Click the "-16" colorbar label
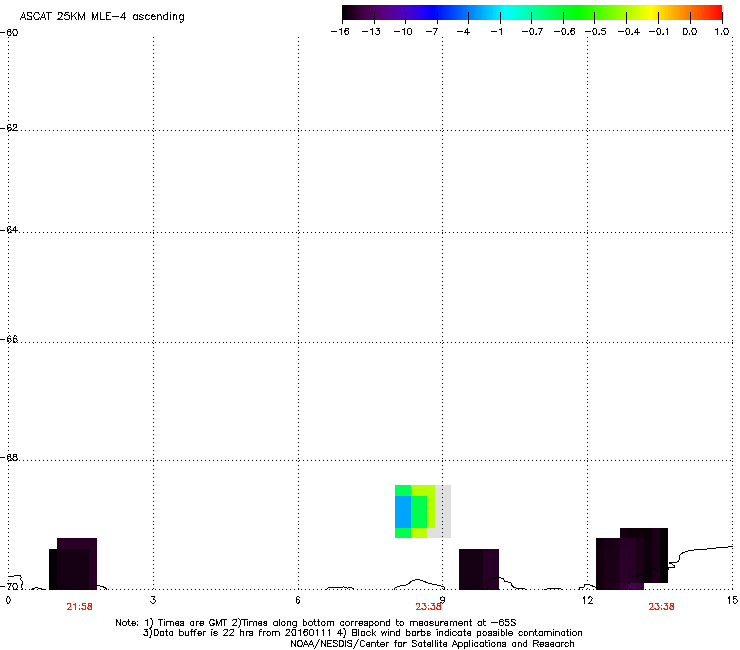The image size is (740, 650). [340, 32]
